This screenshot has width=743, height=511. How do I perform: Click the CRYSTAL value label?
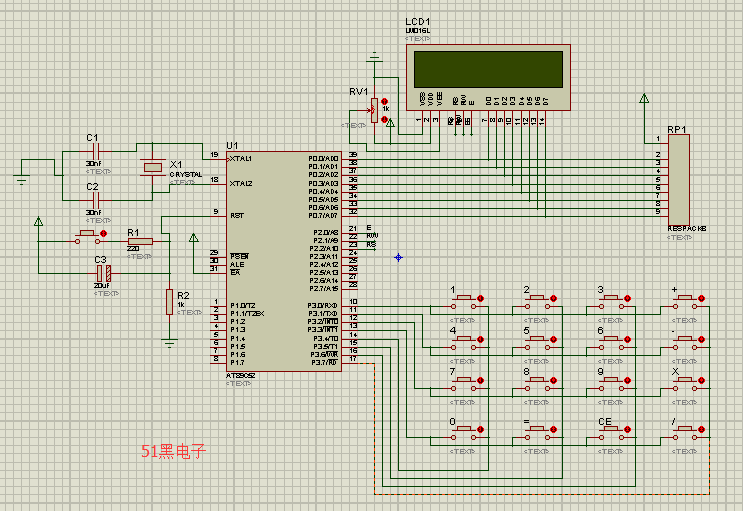tap(186, 174)
